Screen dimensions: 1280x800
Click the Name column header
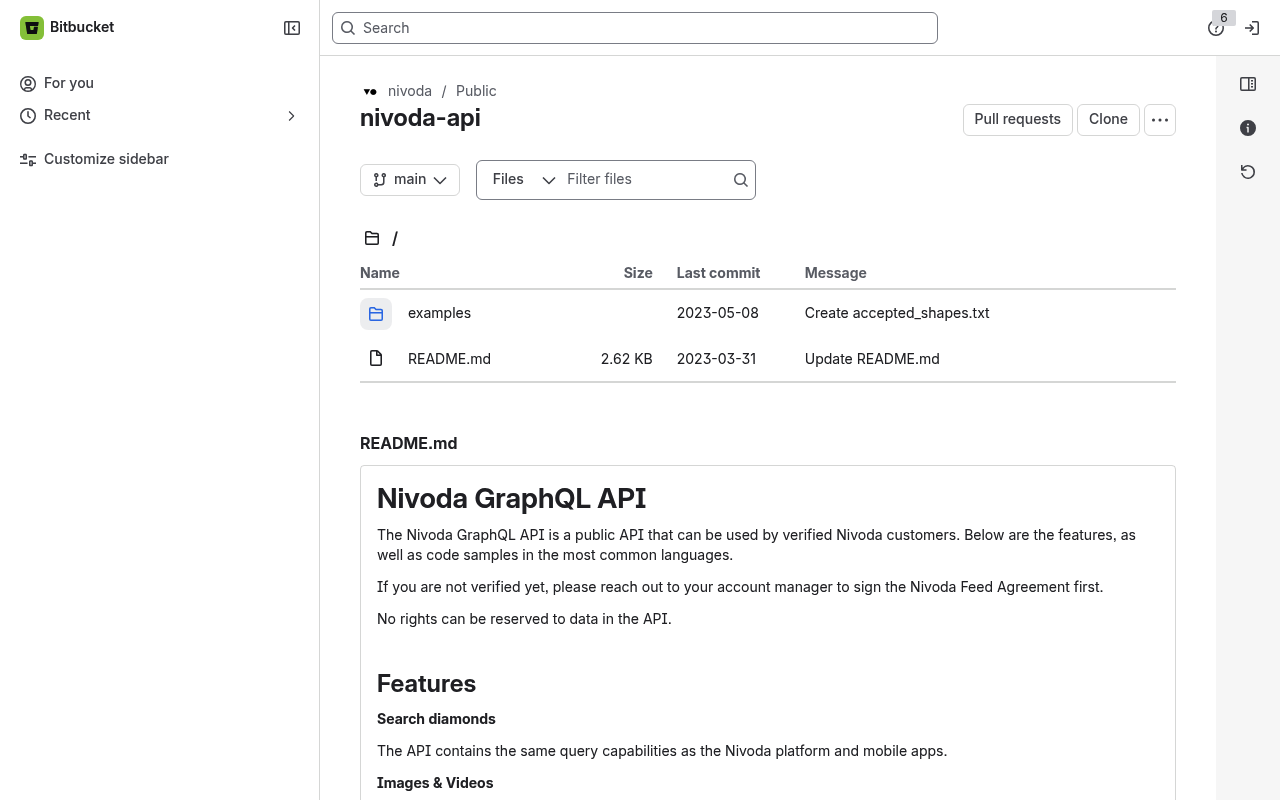(380, 273)
